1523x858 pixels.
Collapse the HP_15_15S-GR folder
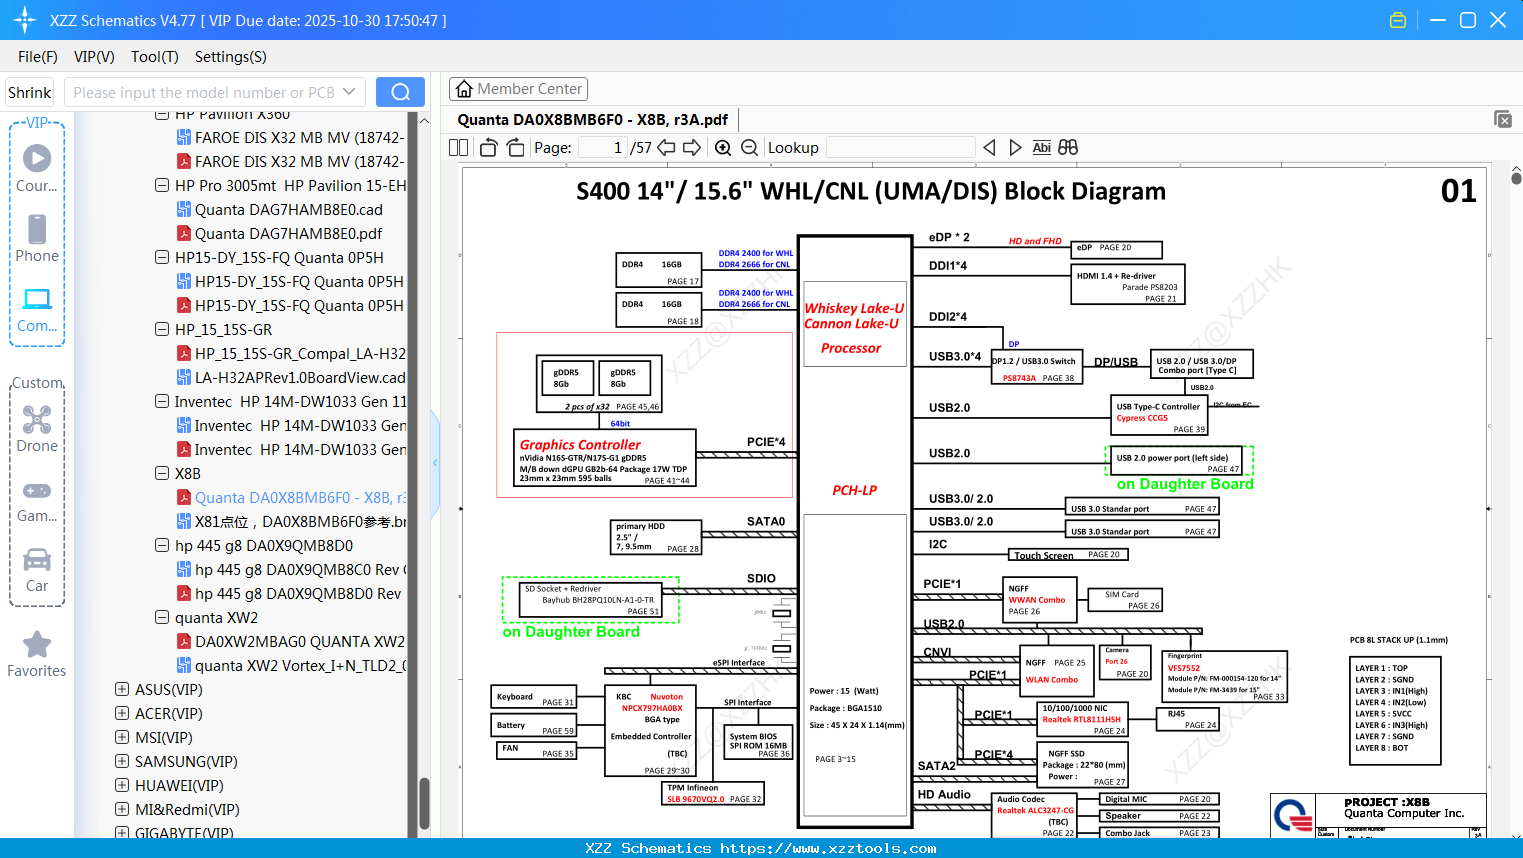[x=162, y=329]
